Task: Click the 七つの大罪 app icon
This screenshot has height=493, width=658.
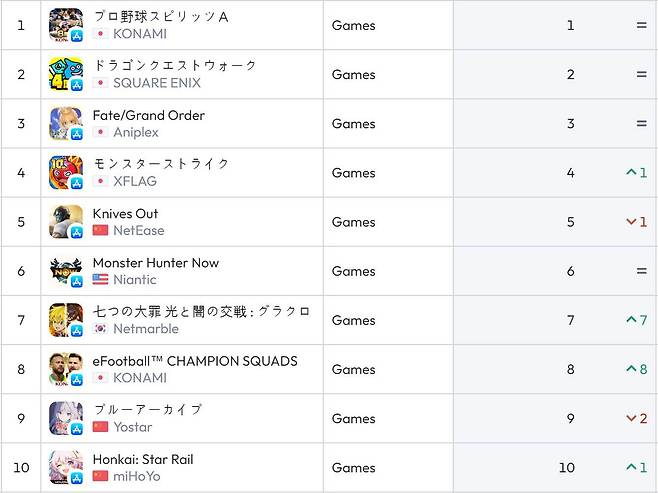Action: click(x=66, y=320)
